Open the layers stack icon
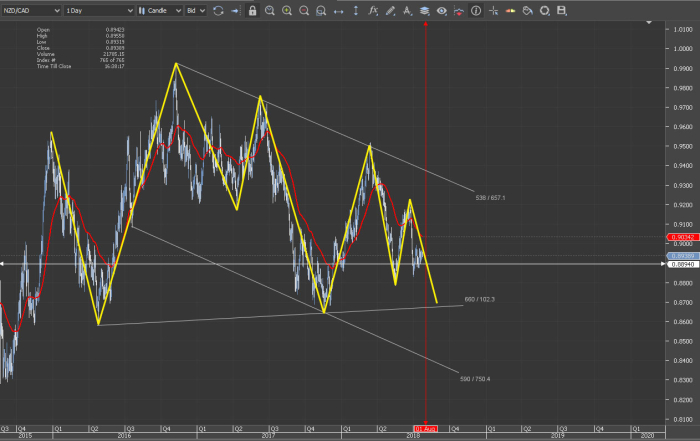 pos(425,11)
